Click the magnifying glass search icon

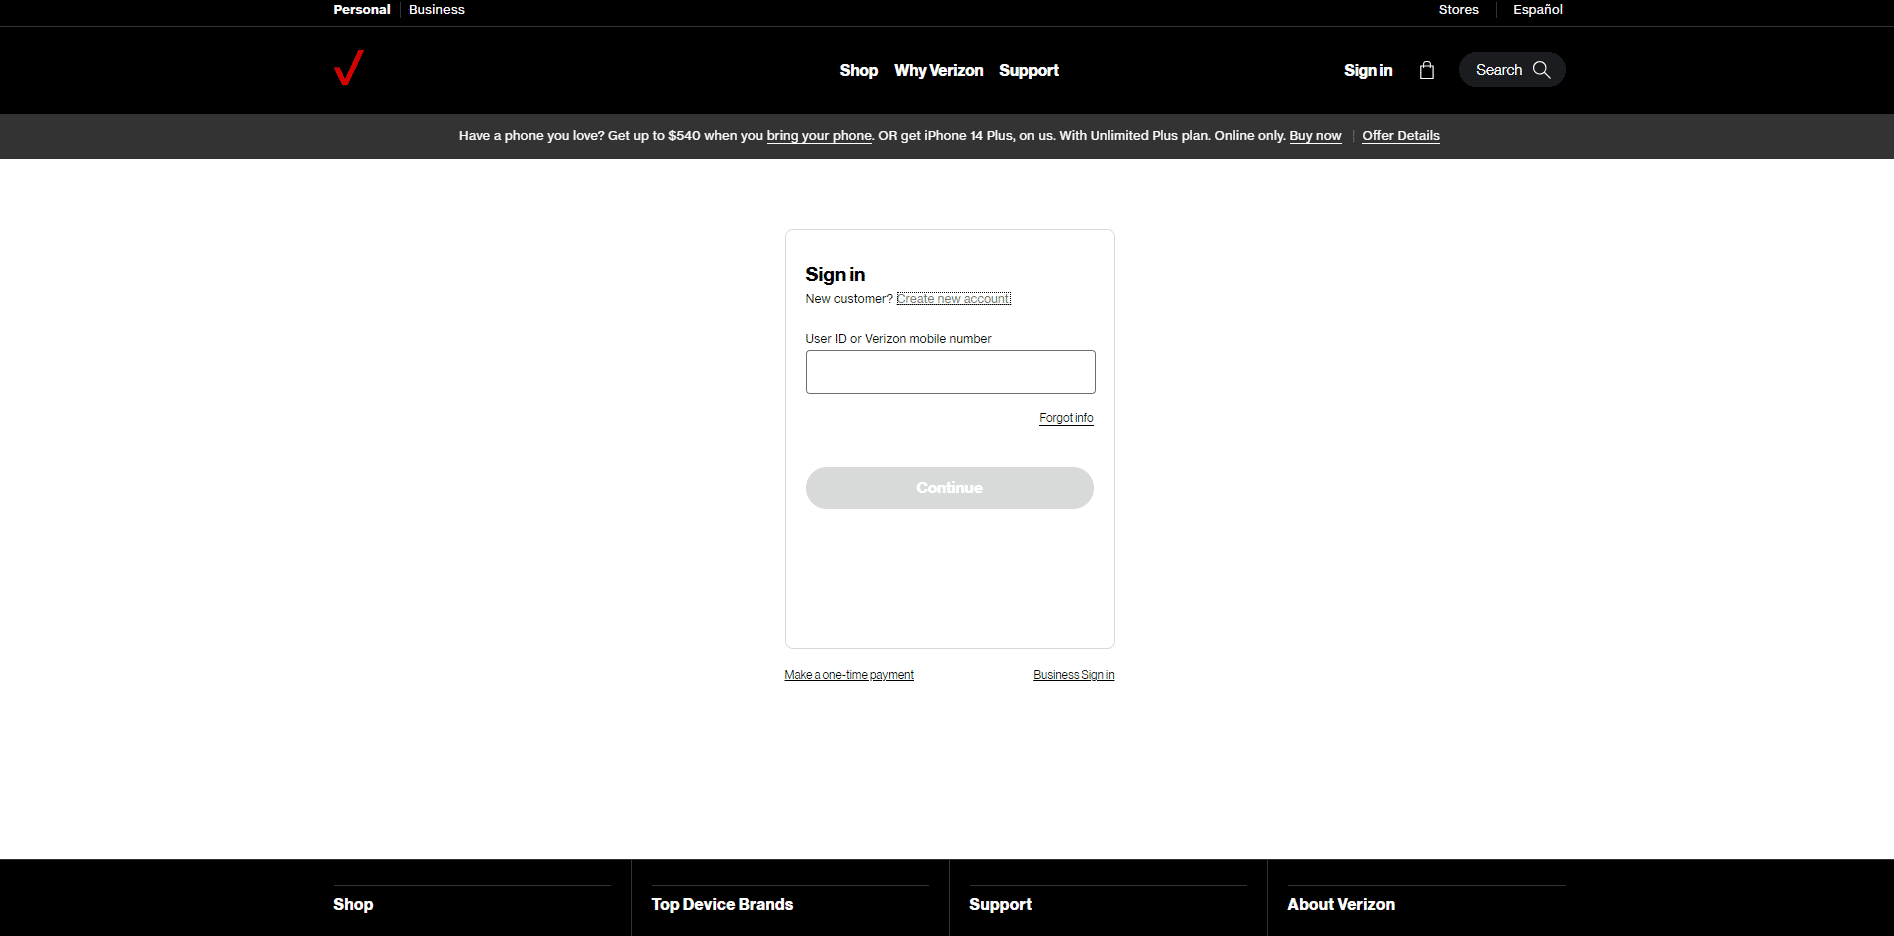pos(1541,70)
